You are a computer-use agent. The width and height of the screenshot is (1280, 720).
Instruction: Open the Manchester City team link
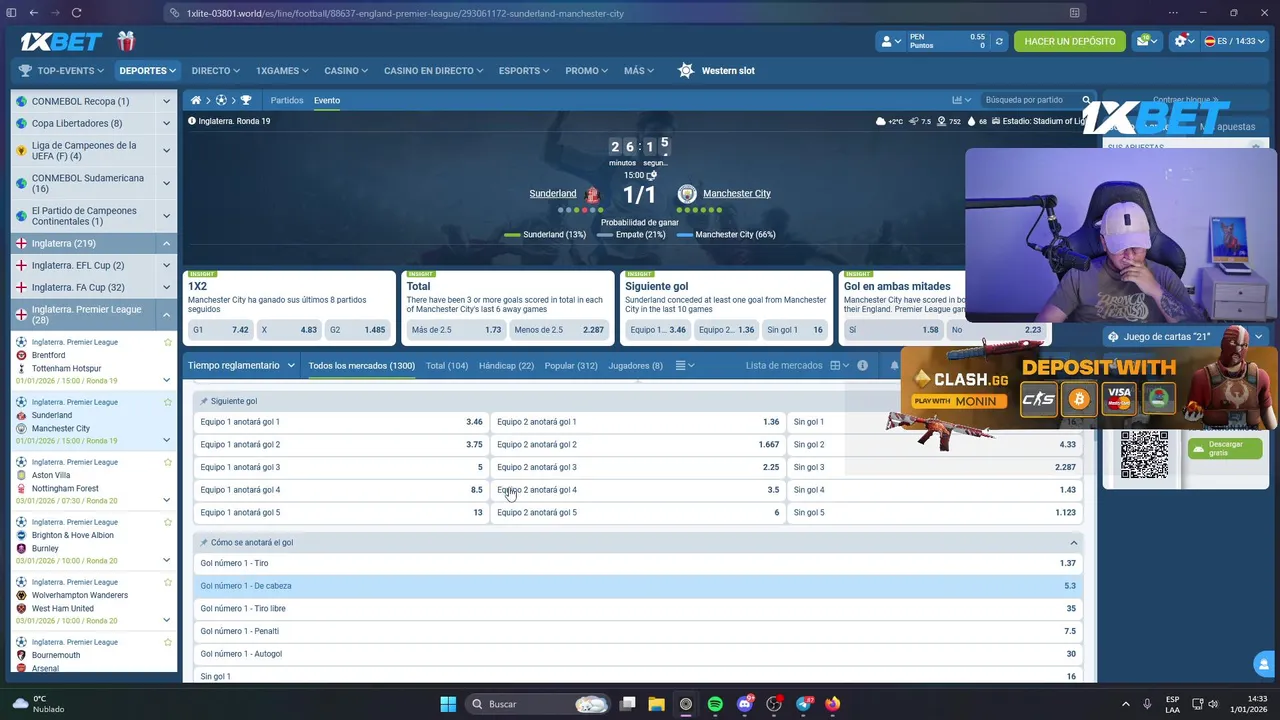coord(737,193)
